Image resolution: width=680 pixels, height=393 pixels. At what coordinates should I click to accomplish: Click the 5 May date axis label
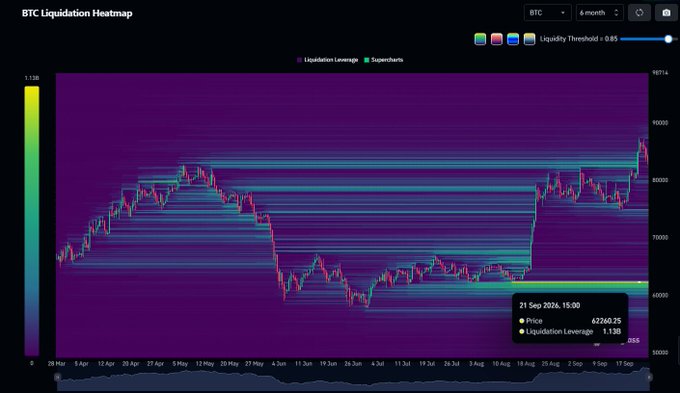[x=180, y=364]
